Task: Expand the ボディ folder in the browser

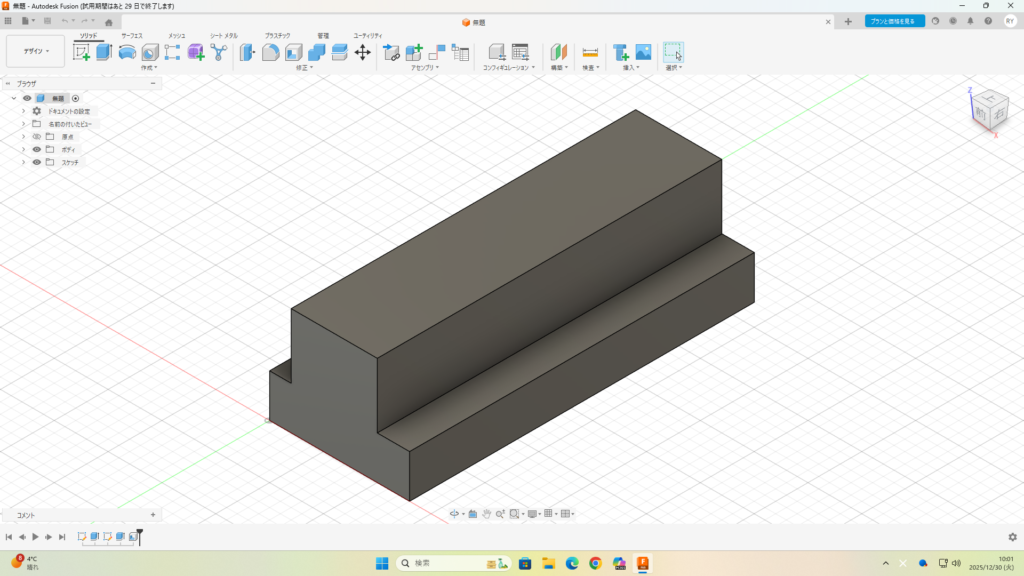Action: coord(23,149)
